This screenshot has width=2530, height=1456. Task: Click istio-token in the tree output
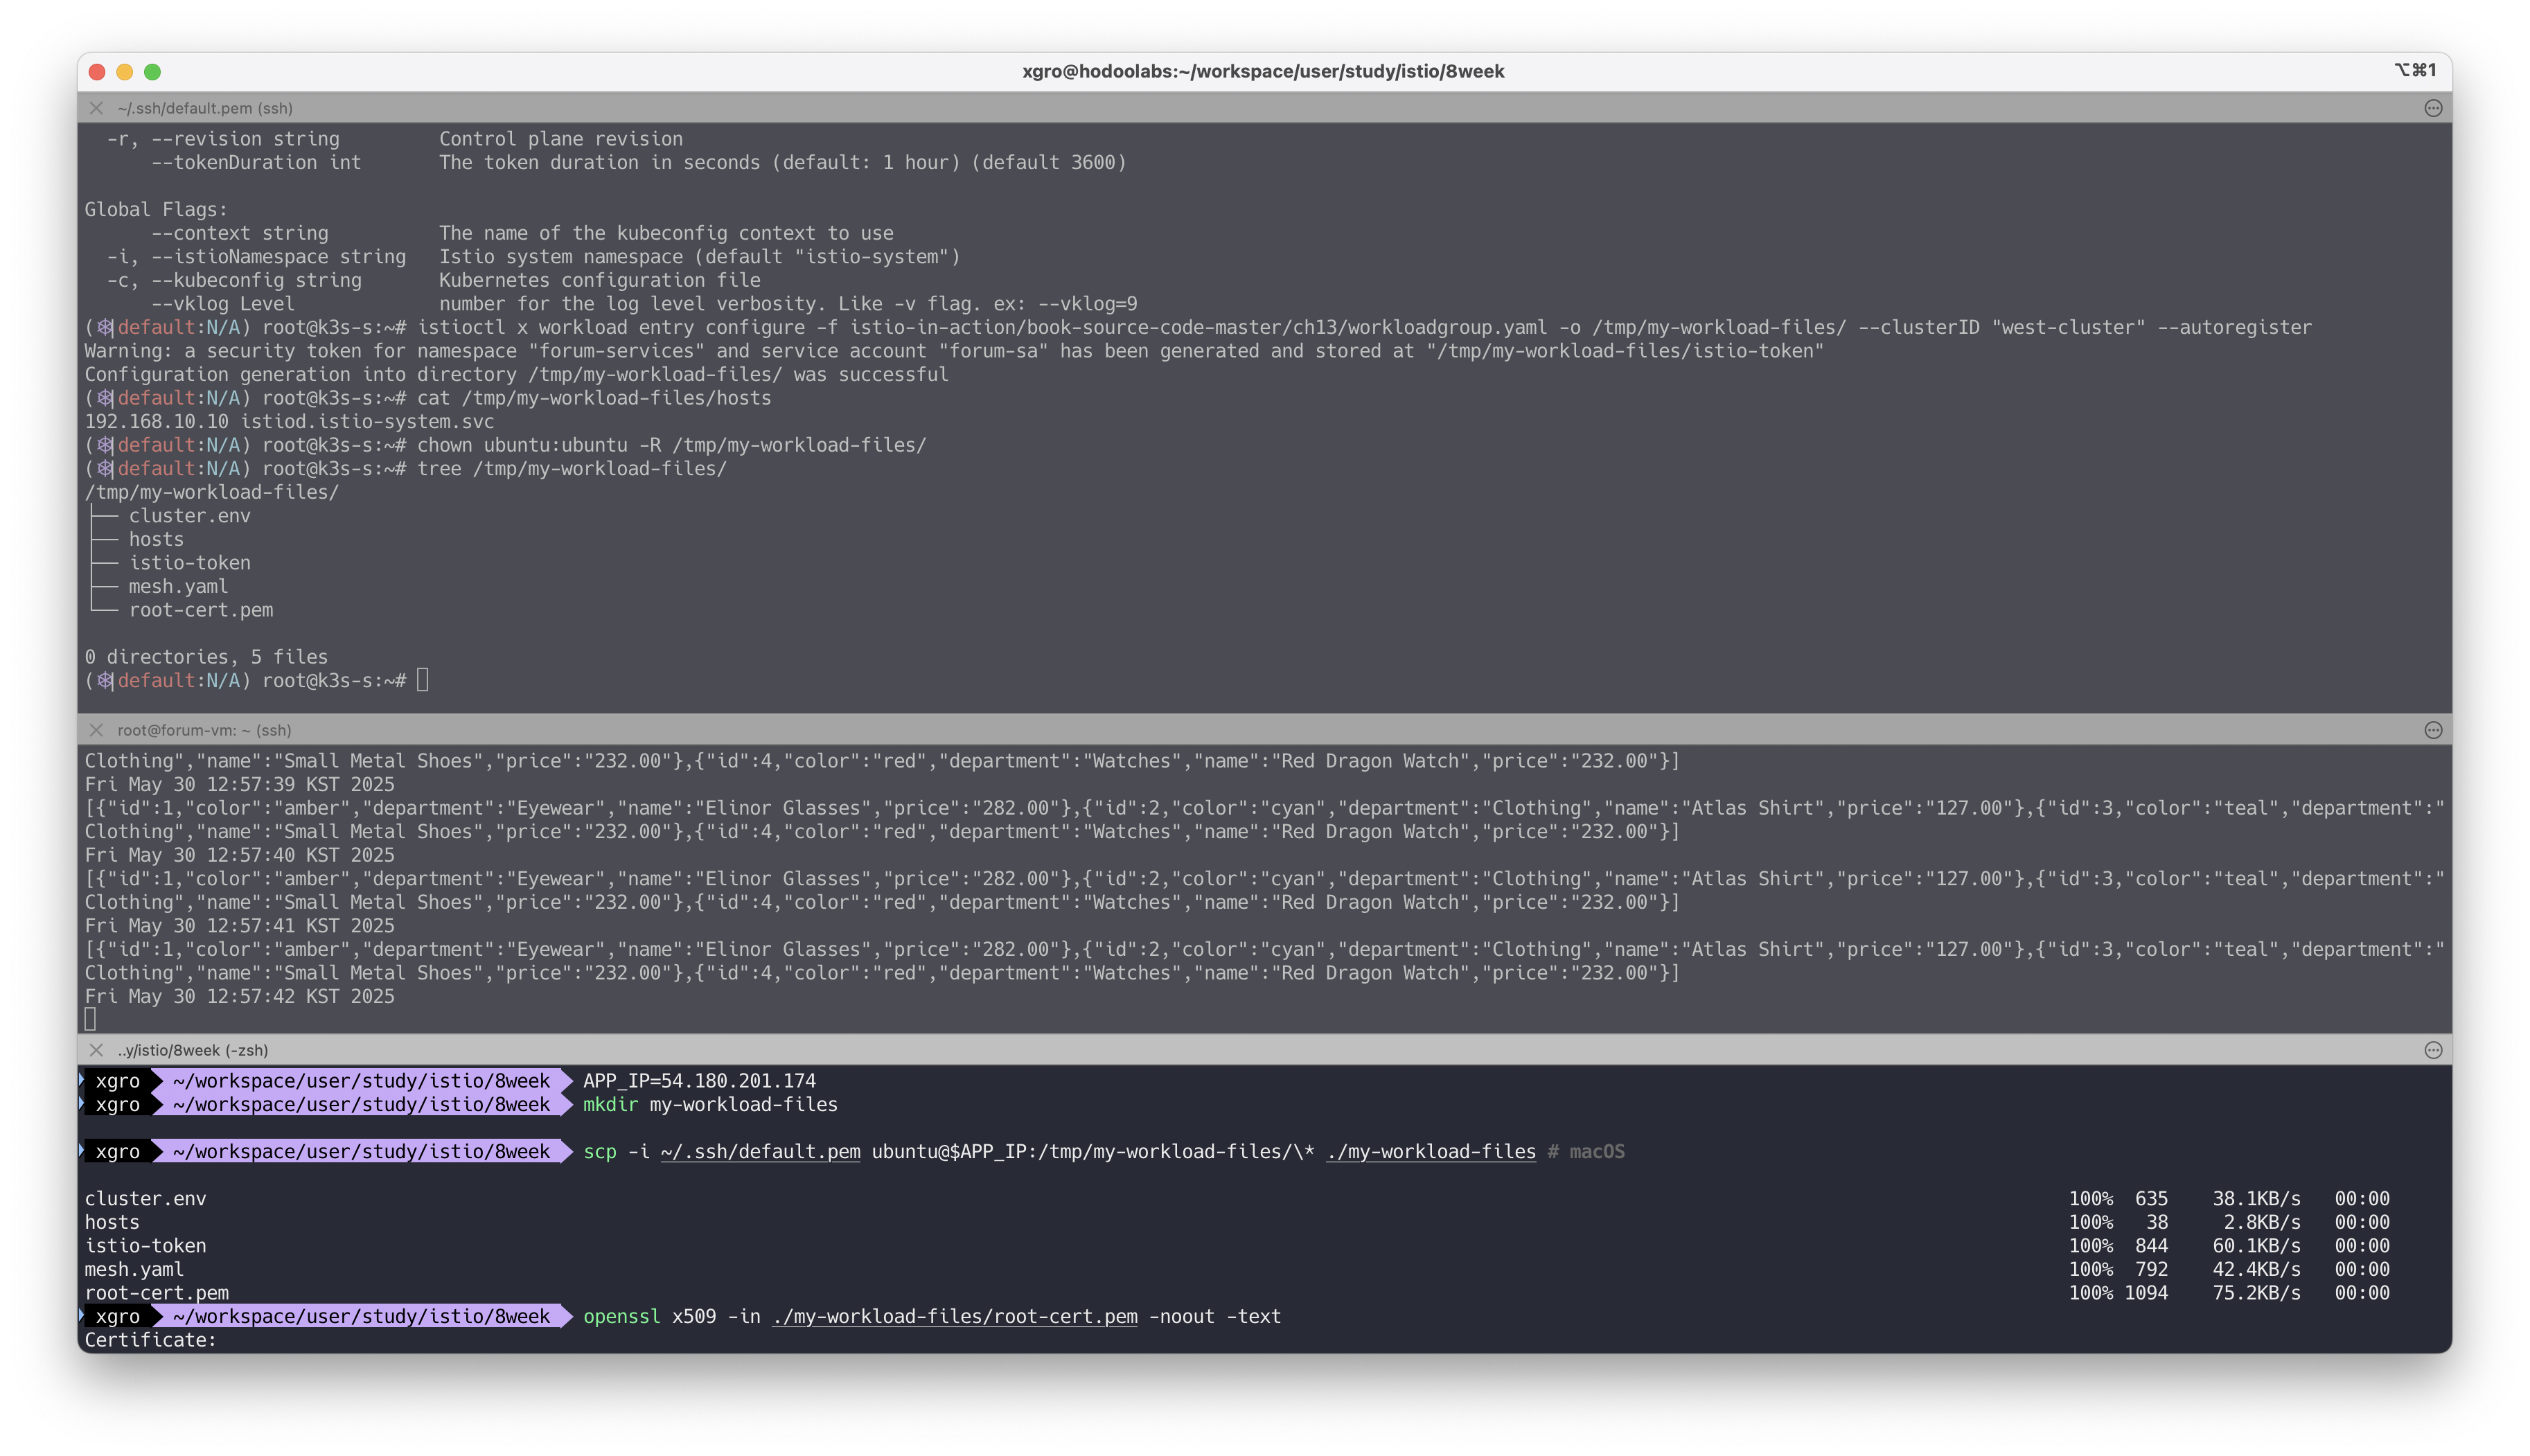click(x=190, y=563)
